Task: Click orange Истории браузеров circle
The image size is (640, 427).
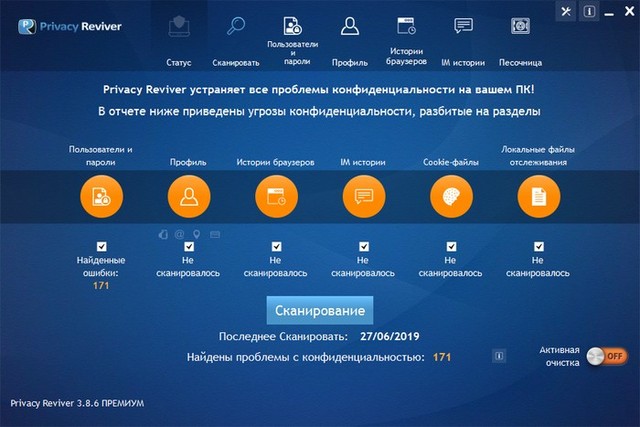Action: 276,196
